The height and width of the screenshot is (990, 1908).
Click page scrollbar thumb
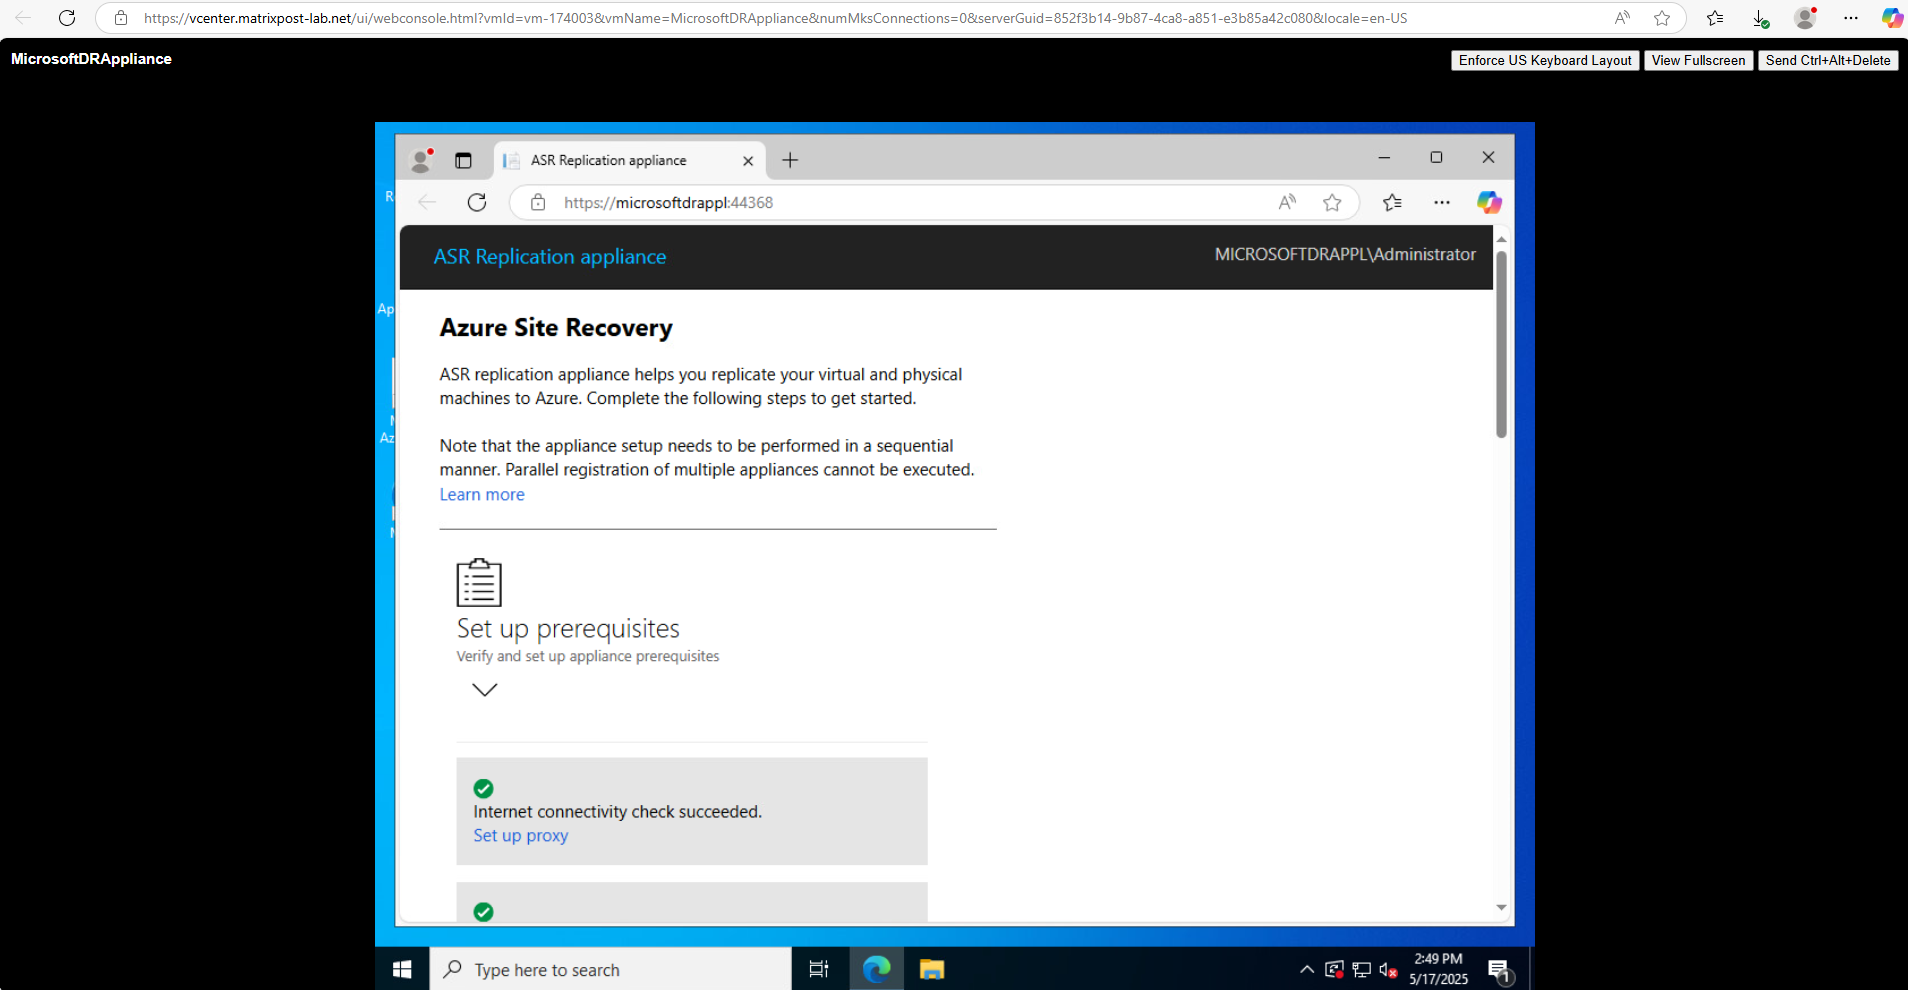(x=1501, y=344)
